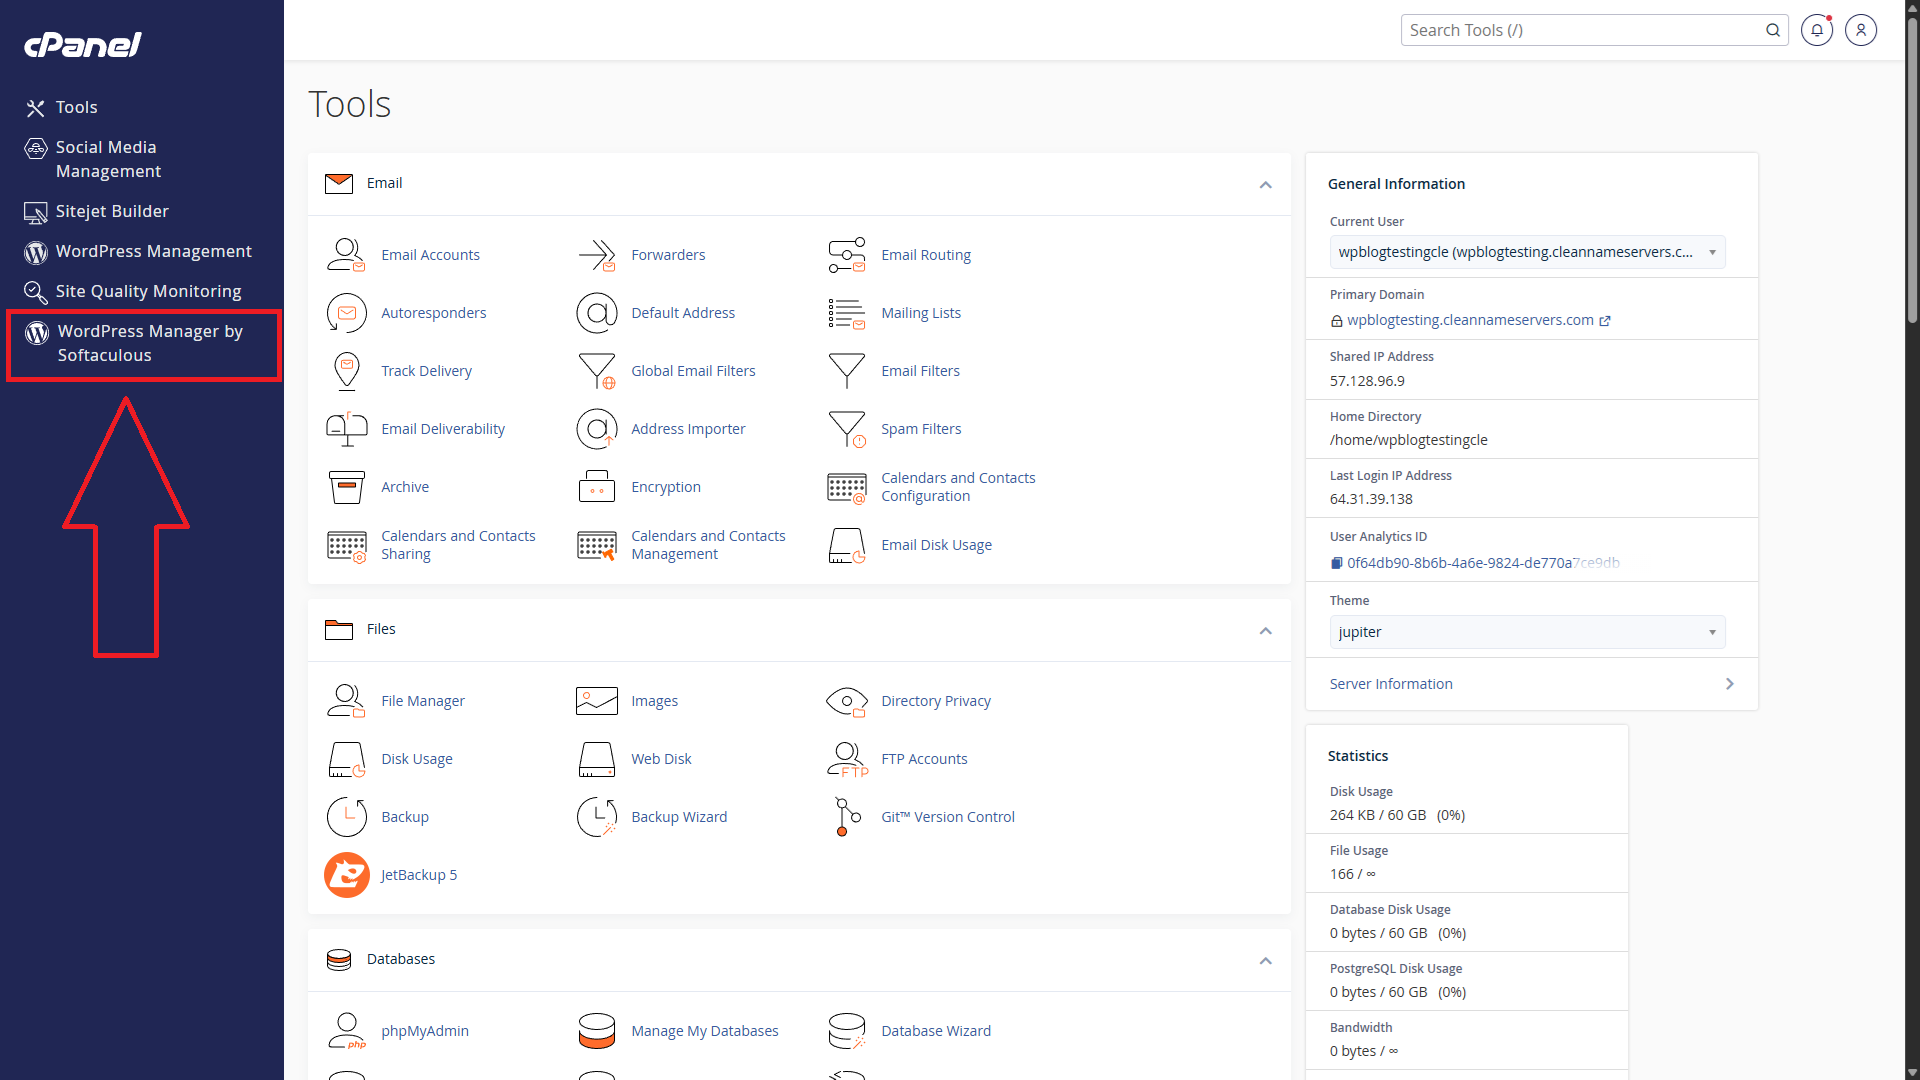1920x1080 pixels.
Task: Open the Email Accounts icon
Action: click(x=346, y=255)
